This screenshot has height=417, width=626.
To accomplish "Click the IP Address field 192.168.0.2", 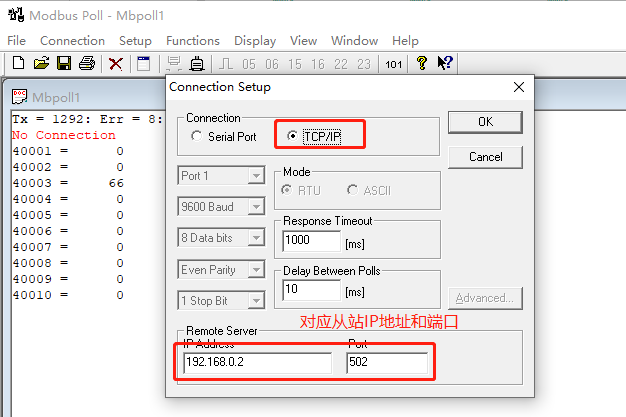I will click(x=258, y=363).
